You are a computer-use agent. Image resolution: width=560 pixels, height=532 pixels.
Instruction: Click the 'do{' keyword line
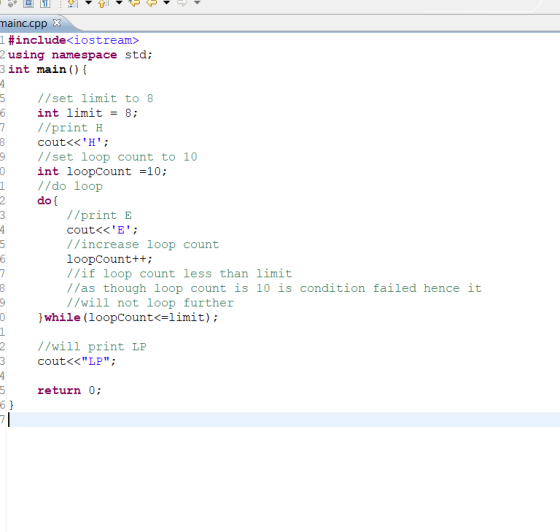[x=48, y=201]
